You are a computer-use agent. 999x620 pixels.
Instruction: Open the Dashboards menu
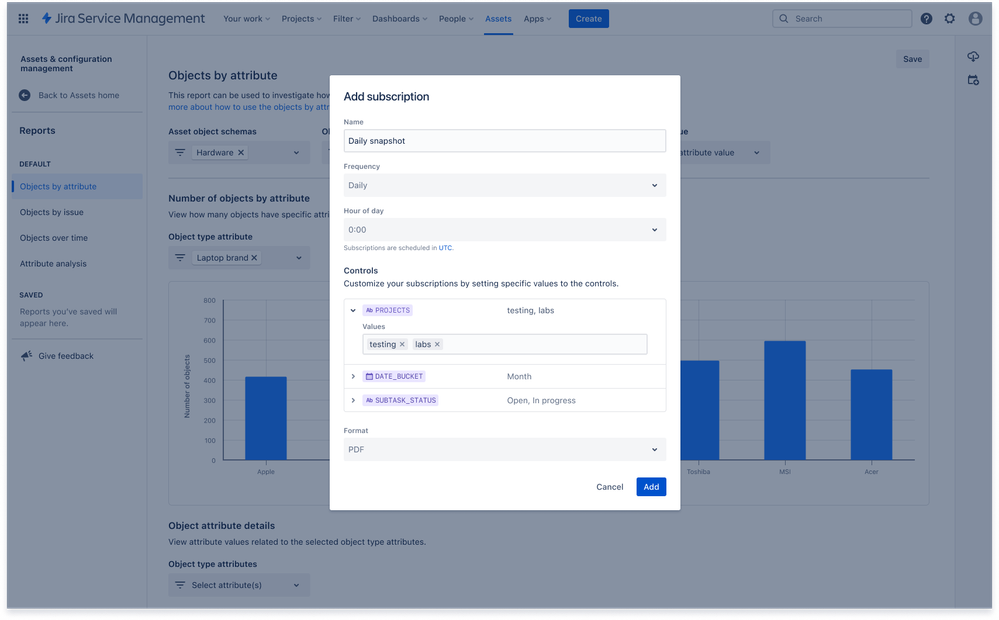pos(399,18)
